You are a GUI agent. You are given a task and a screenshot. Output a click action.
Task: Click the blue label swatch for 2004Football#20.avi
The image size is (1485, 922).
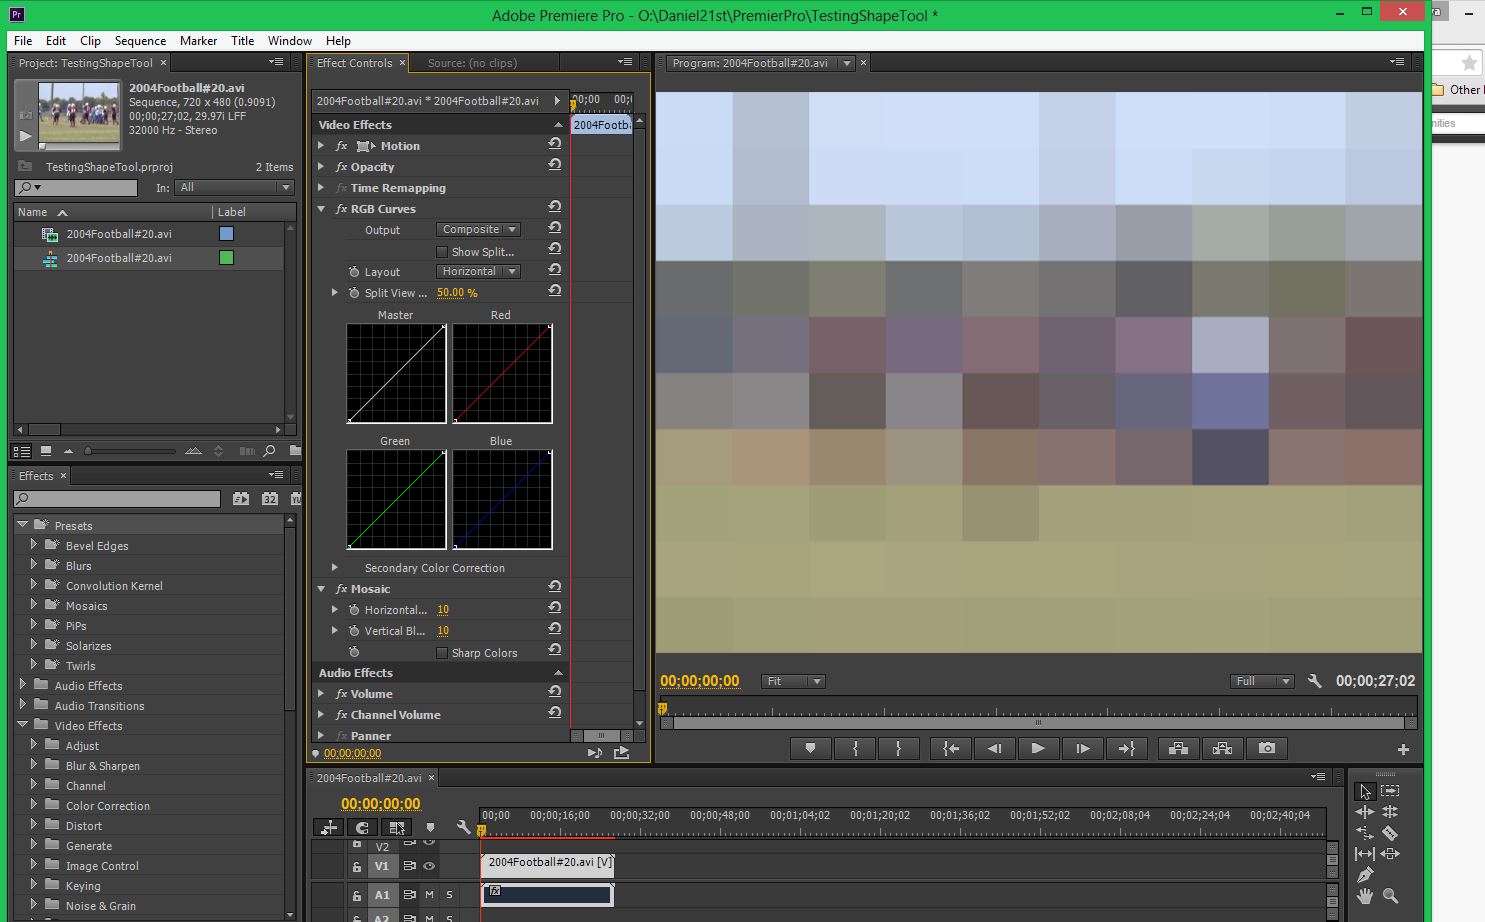pos(226,234)
